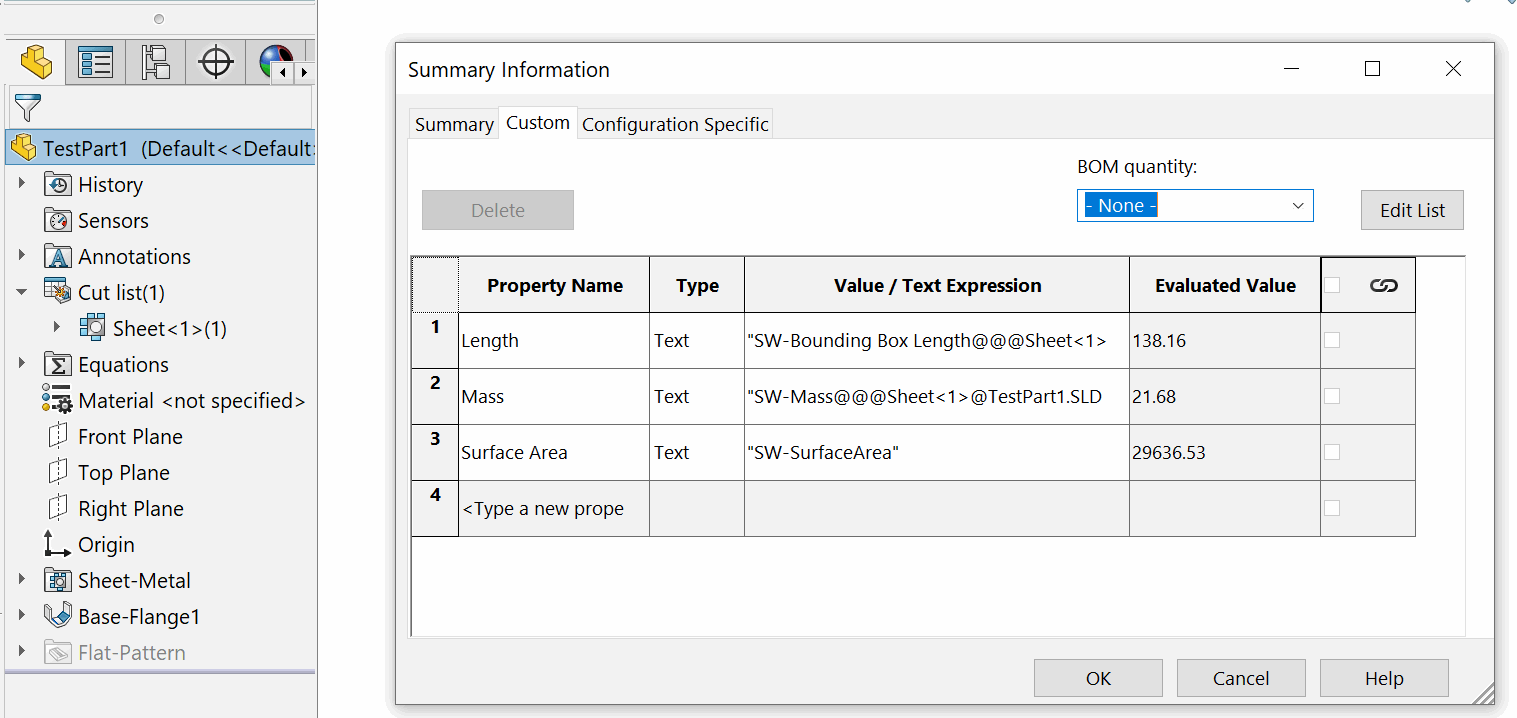Expand the Equations tree node

pos(22,363)
